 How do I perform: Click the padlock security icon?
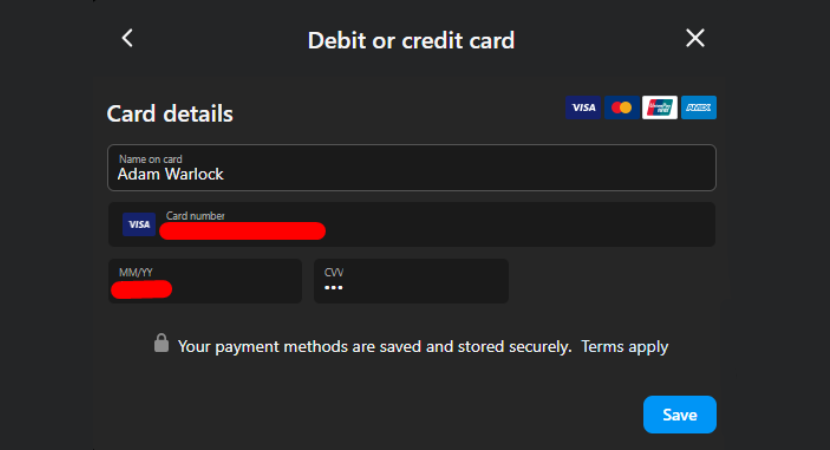160,343
